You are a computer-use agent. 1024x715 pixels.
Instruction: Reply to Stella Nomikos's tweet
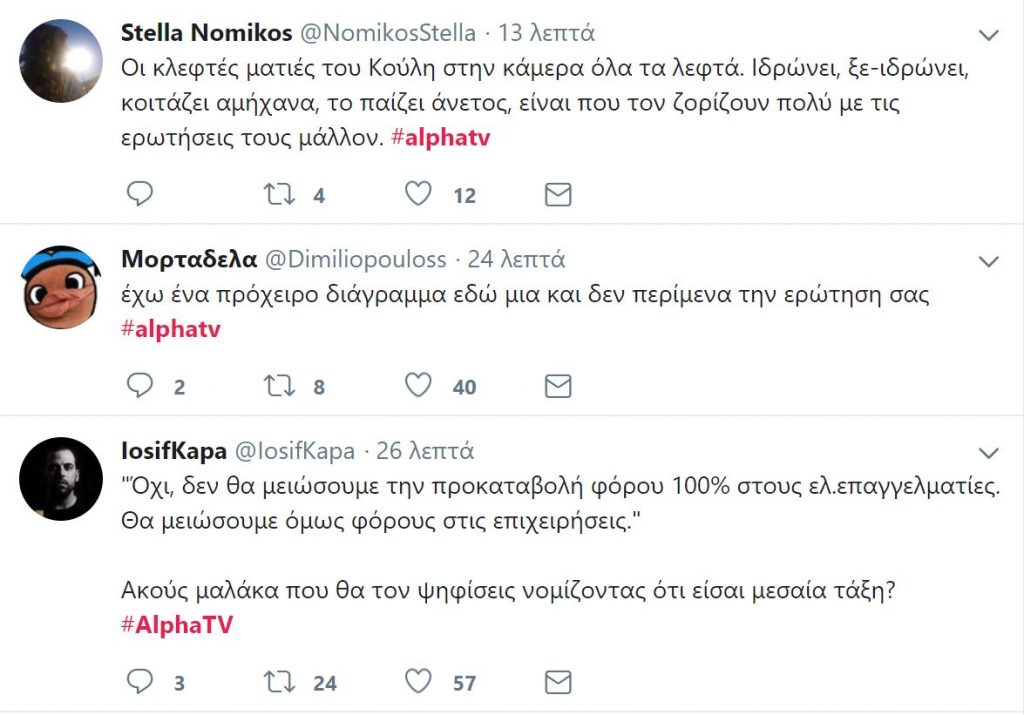tap(140, 195)
